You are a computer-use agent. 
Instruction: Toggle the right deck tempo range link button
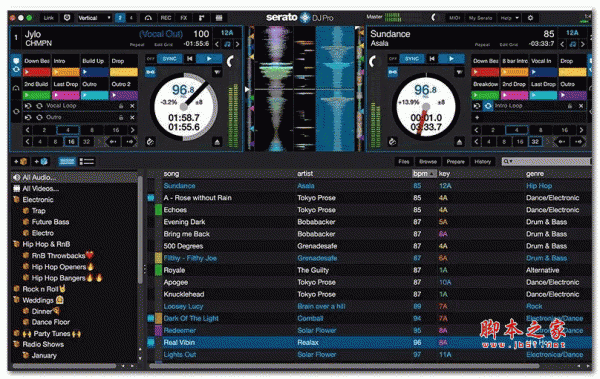(393, 72)
